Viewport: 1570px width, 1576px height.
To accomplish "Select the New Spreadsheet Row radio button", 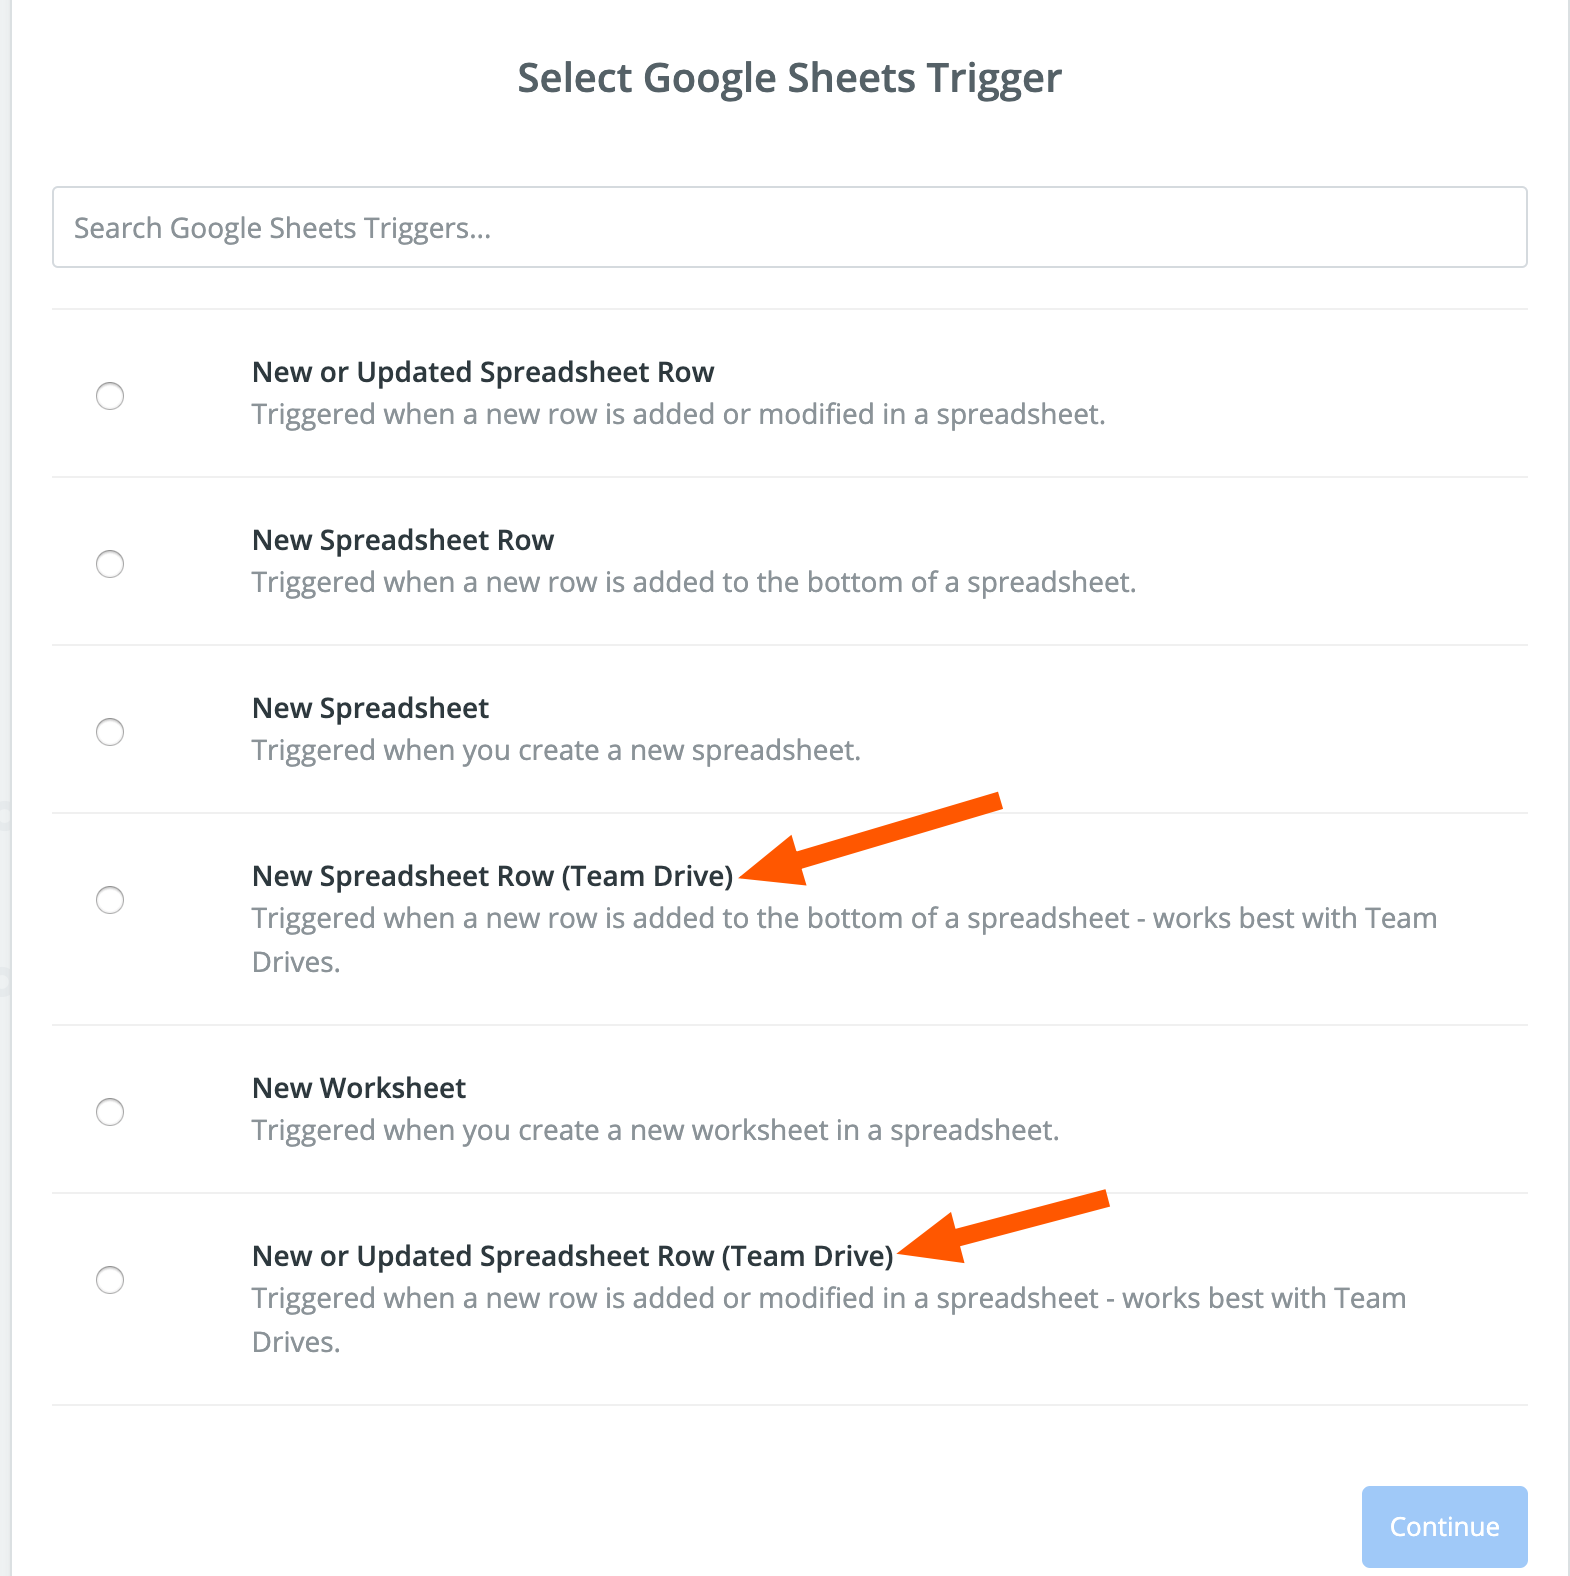I will (x=110, y=564).
